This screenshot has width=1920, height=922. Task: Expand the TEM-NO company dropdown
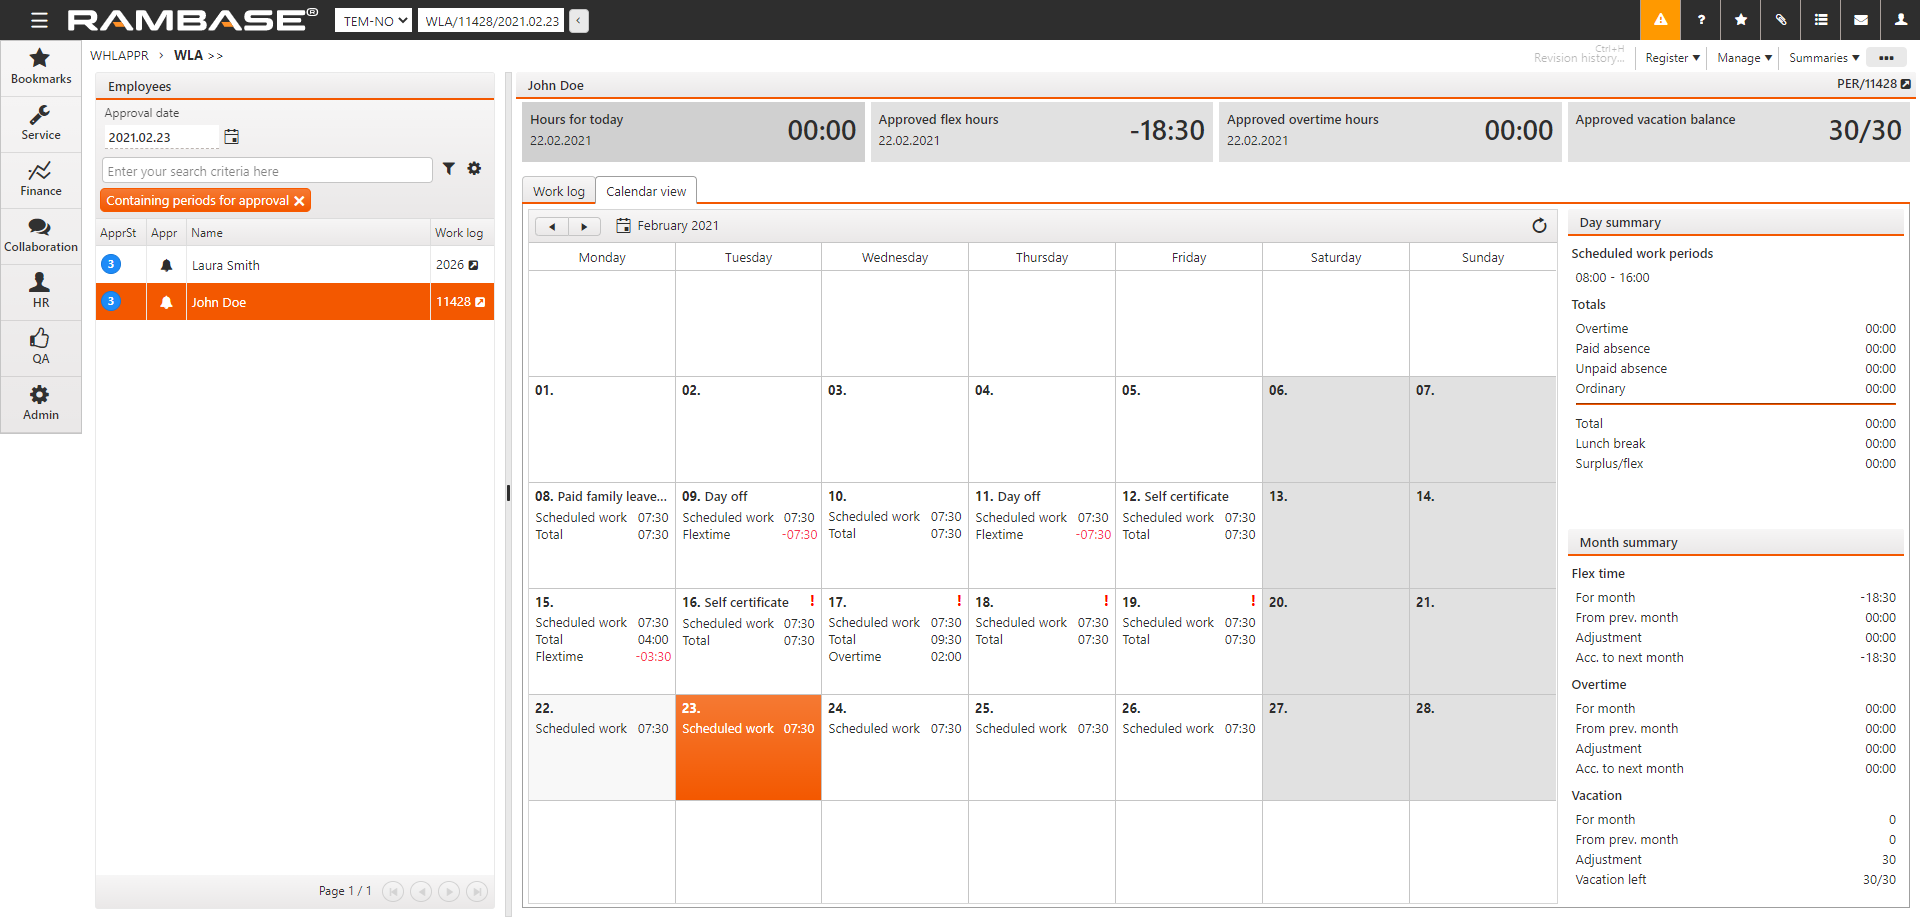373,21
